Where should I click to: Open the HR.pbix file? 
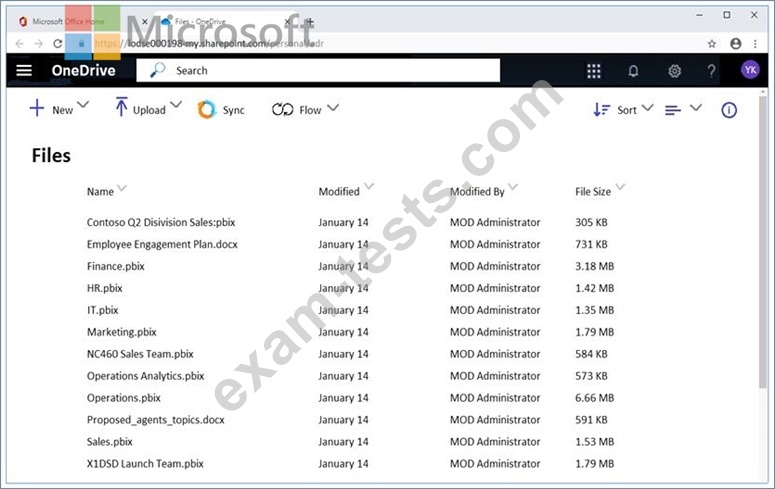pyautogui.click(x=104, y=288)
